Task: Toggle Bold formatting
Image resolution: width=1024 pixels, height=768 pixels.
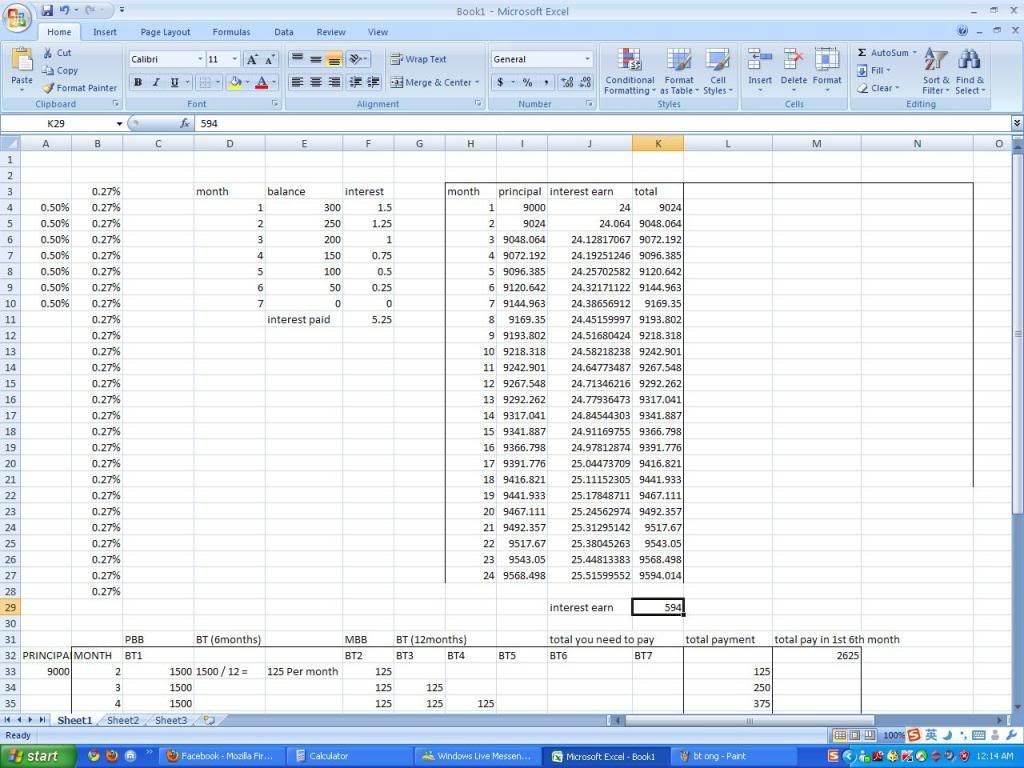Action: tap(138, 83)
